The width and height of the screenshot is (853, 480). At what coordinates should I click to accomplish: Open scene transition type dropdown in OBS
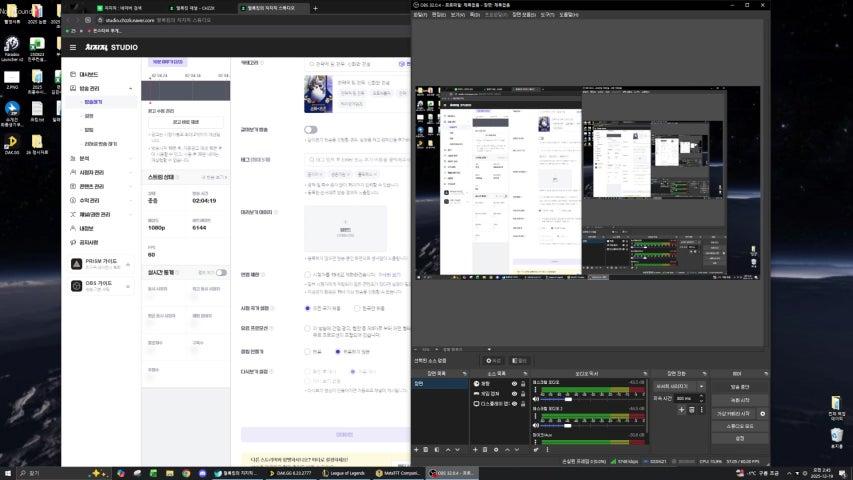(x=679, y=386)
